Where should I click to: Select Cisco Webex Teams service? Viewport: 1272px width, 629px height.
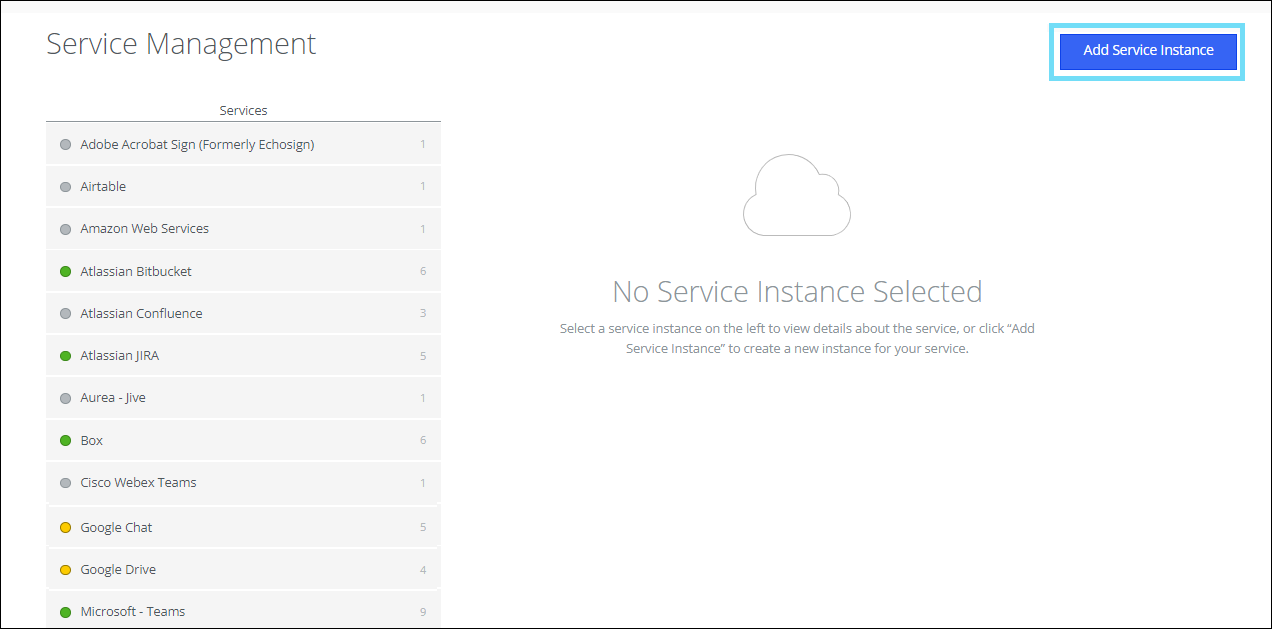(x=138, y=483)
